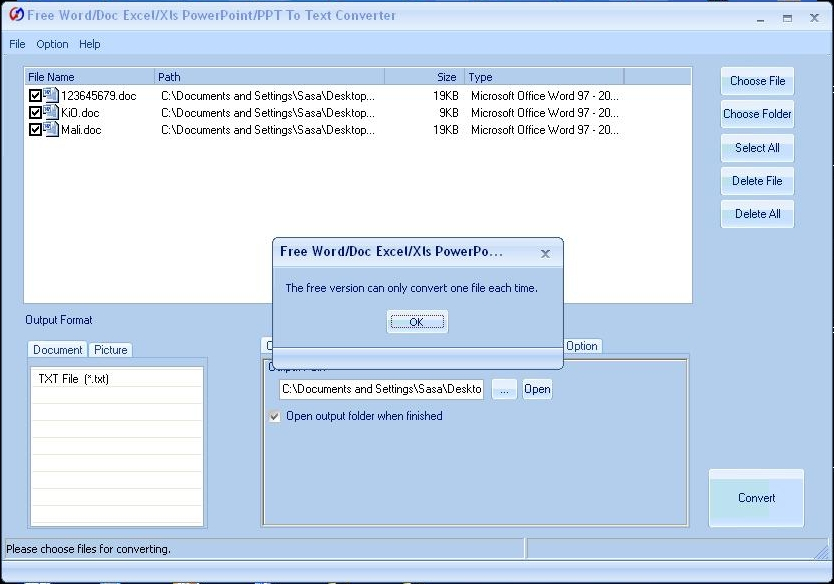The image size is (834, 584).
Task: Open the Option menu
Action: coord(52,44)
